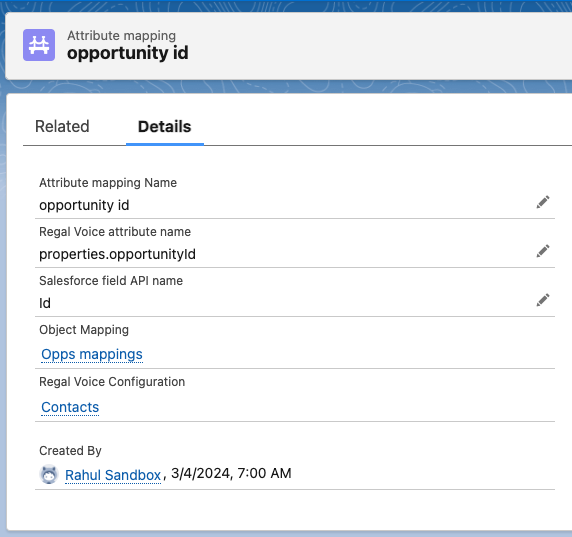Open the Rahul Sandbox user link

click(x=113, y=475)
